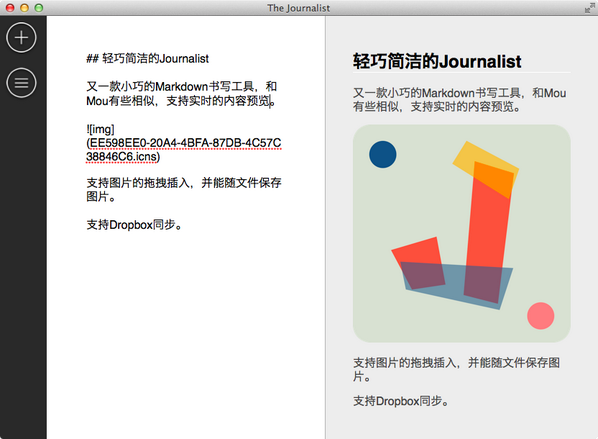Click '支持Dropbox同步。' line in editor
The image size is (598, 439).
click(134, 225)
